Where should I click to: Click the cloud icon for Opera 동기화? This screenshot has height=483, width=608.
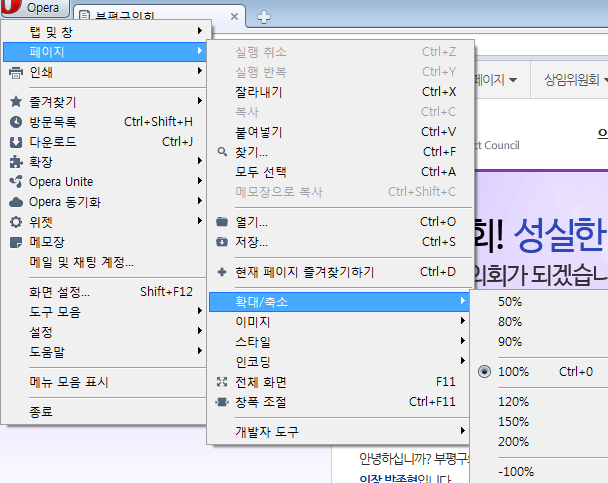click(16, 202)
